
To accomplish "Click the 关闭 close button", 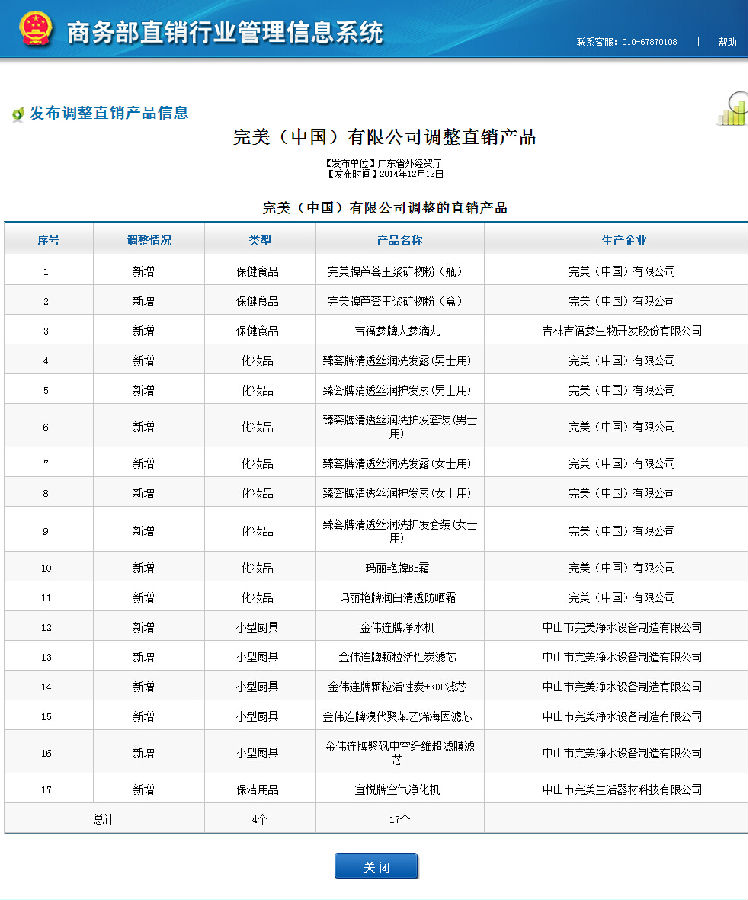I will coord(377,867).
